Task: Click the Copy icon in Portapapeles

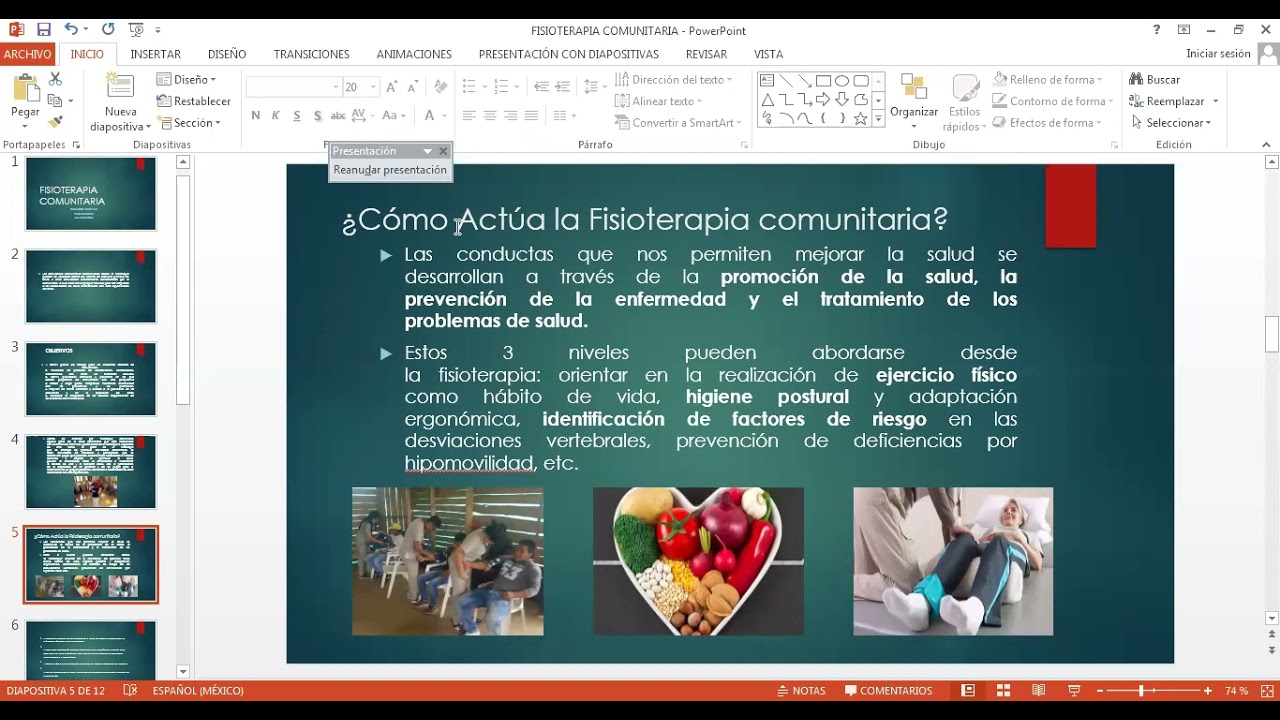Action: [55, 101]
